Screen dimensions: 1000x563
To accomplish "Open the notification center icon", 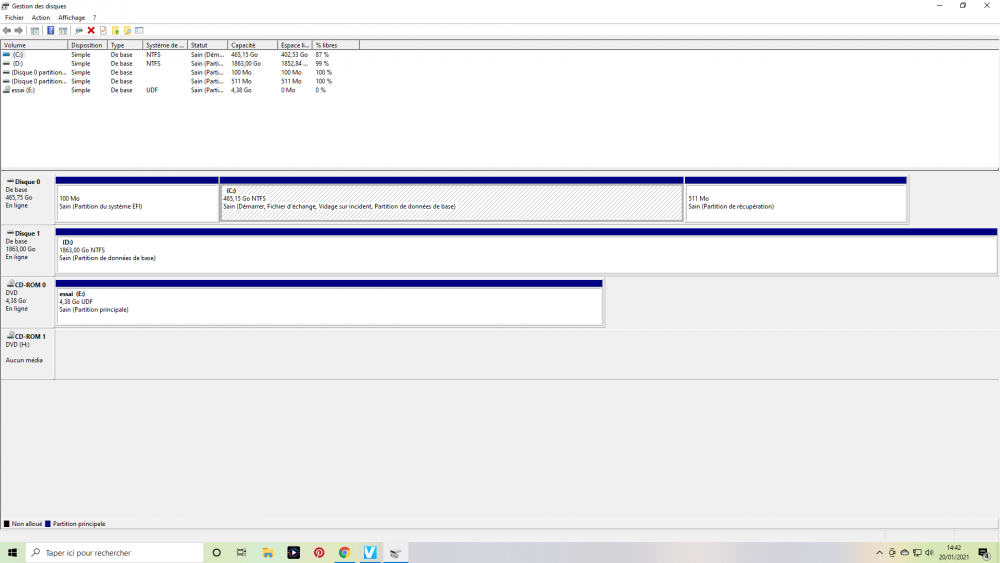I will point(984,553).
